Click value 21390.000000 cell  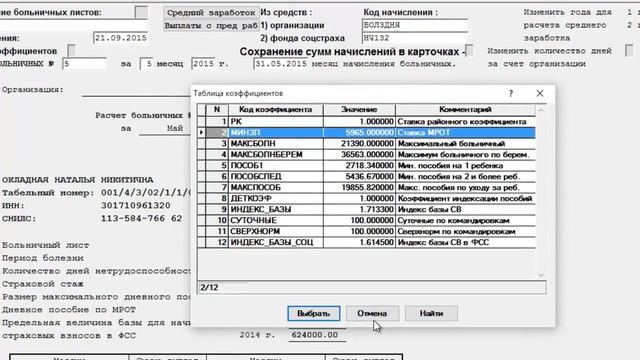tap(359, 144)
